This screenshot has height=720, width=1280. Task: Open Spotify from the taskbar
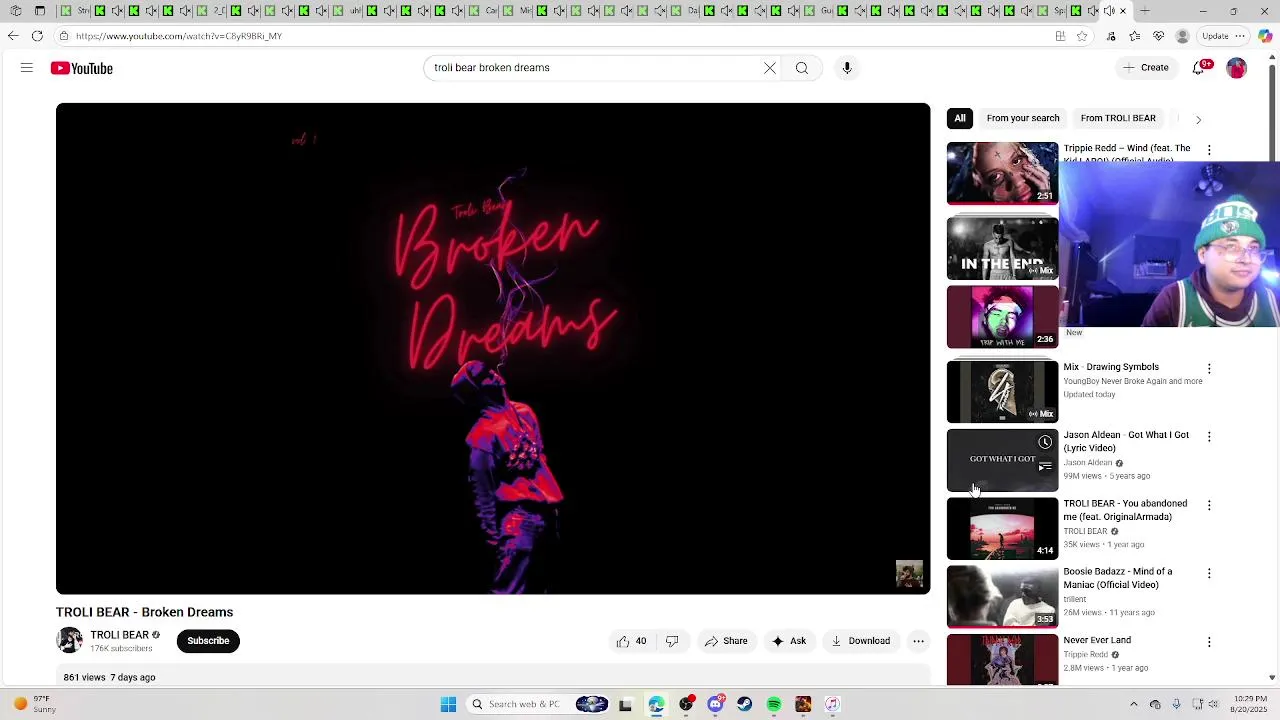(774, 704)
